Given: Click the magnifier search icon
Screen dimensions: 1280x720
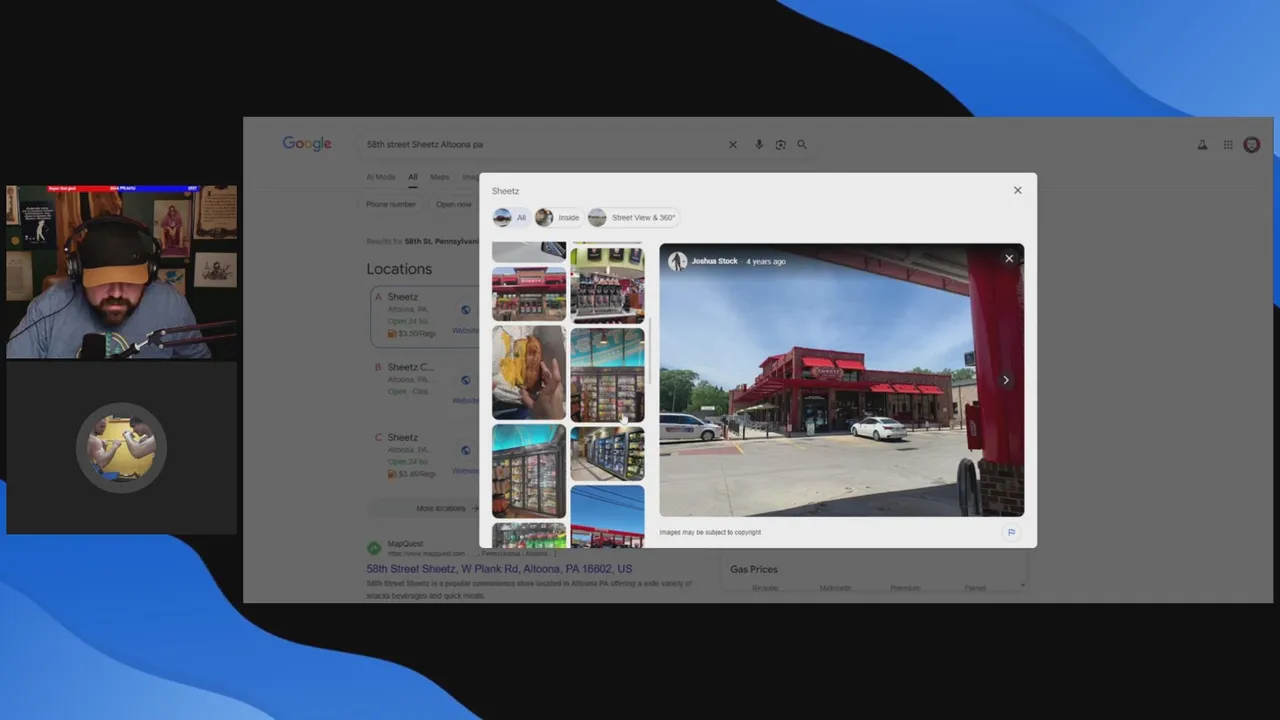Looking at the screenshot, I should [801, 144].
